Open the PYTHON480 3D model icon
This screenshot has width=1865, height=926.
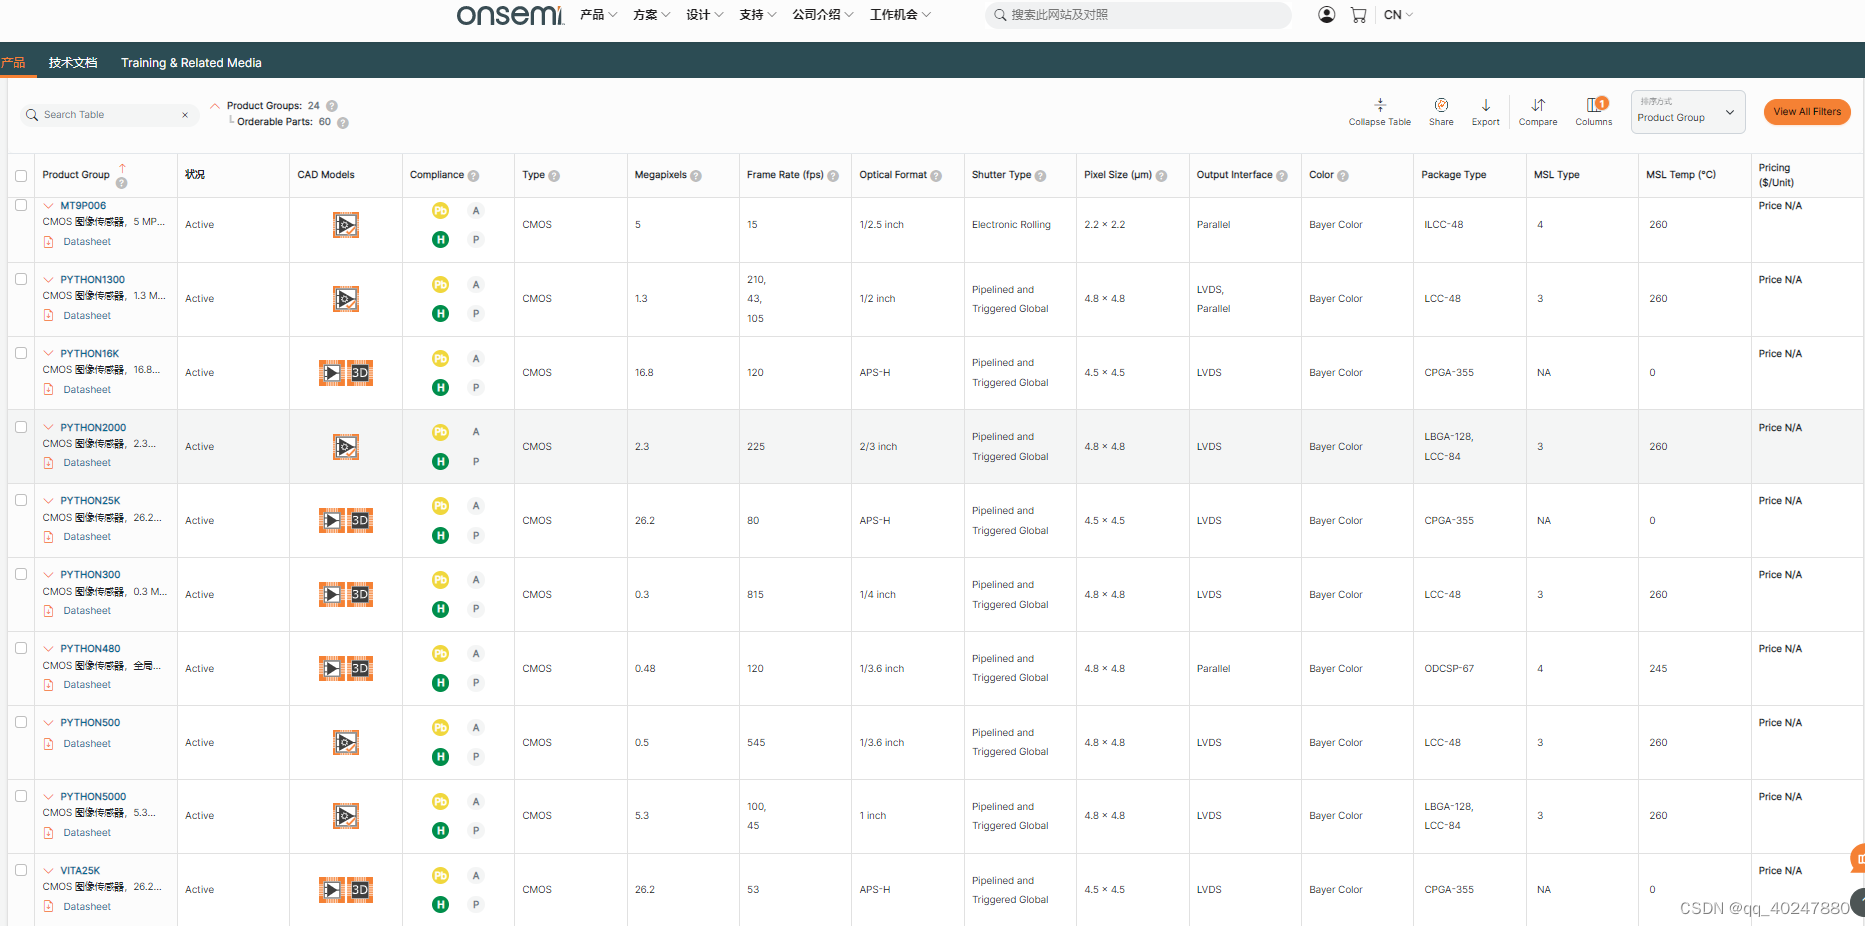(x=360, y=669)
